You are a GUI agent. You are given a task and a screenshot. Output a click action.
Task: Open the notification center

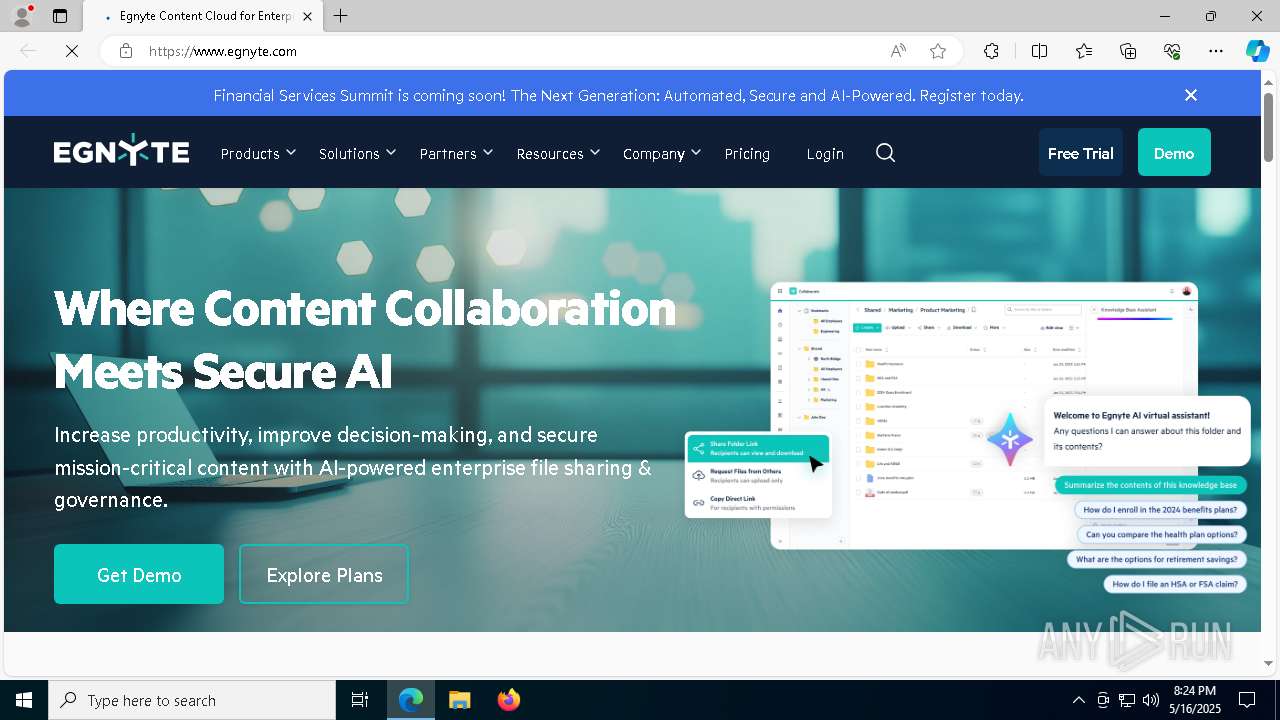click(1247, 700)
